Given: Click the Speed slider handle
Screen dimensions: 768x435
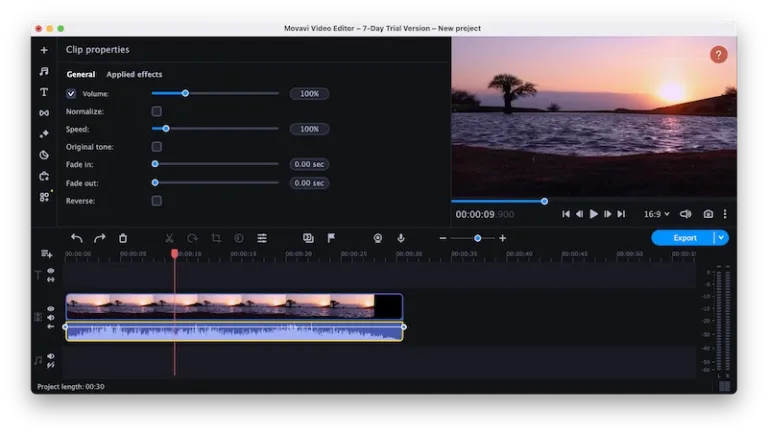Looking at the screenshot, I should tap(166, 129).
